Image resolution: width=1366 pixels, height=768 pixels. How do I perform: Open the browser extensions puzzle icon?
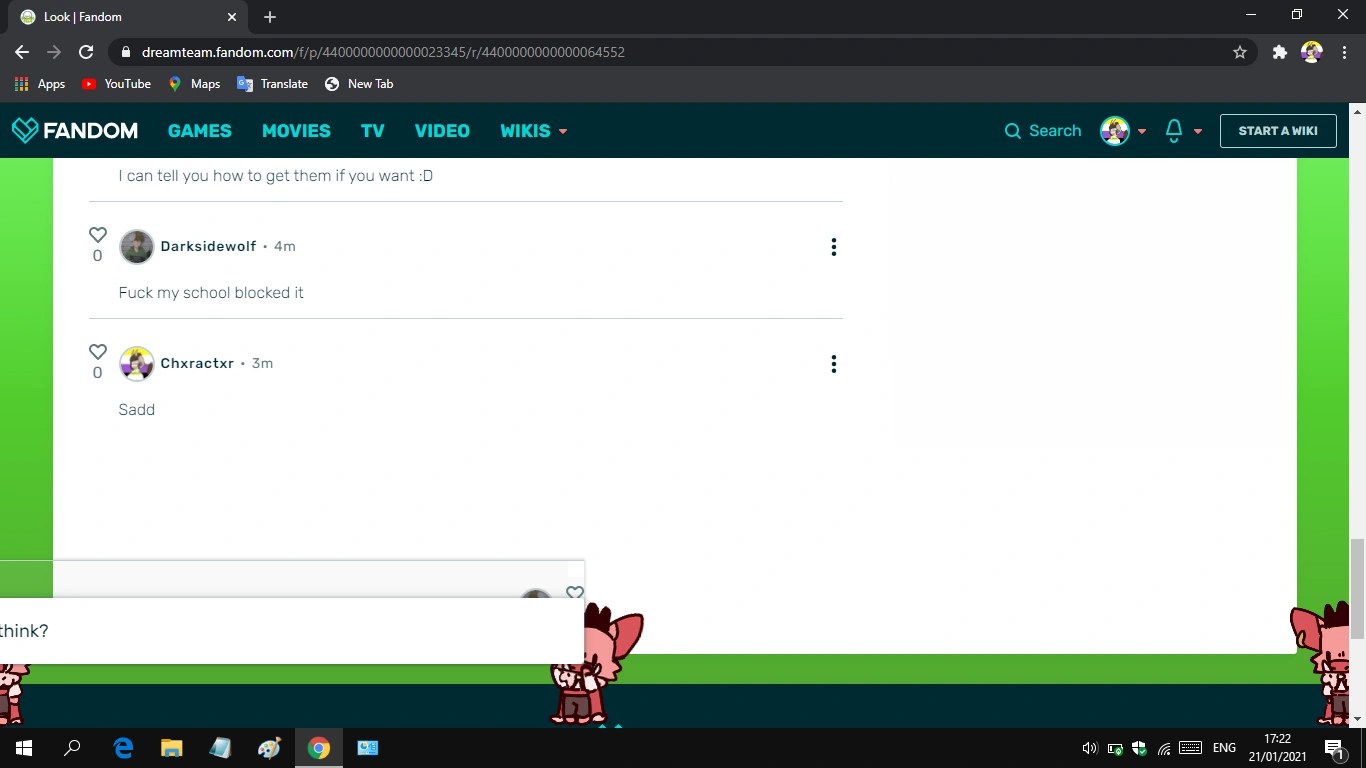1279,51
